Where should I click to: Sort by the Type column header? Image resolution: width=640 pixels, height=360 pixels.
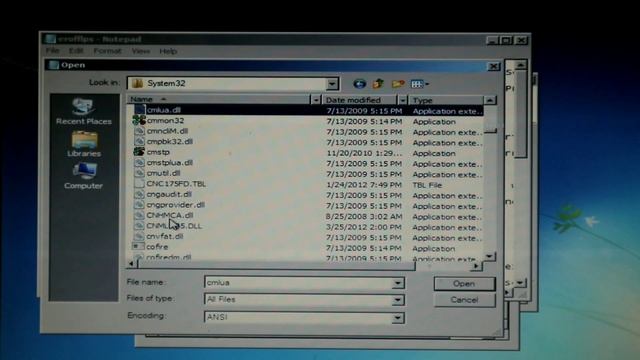tap(446, 100)
